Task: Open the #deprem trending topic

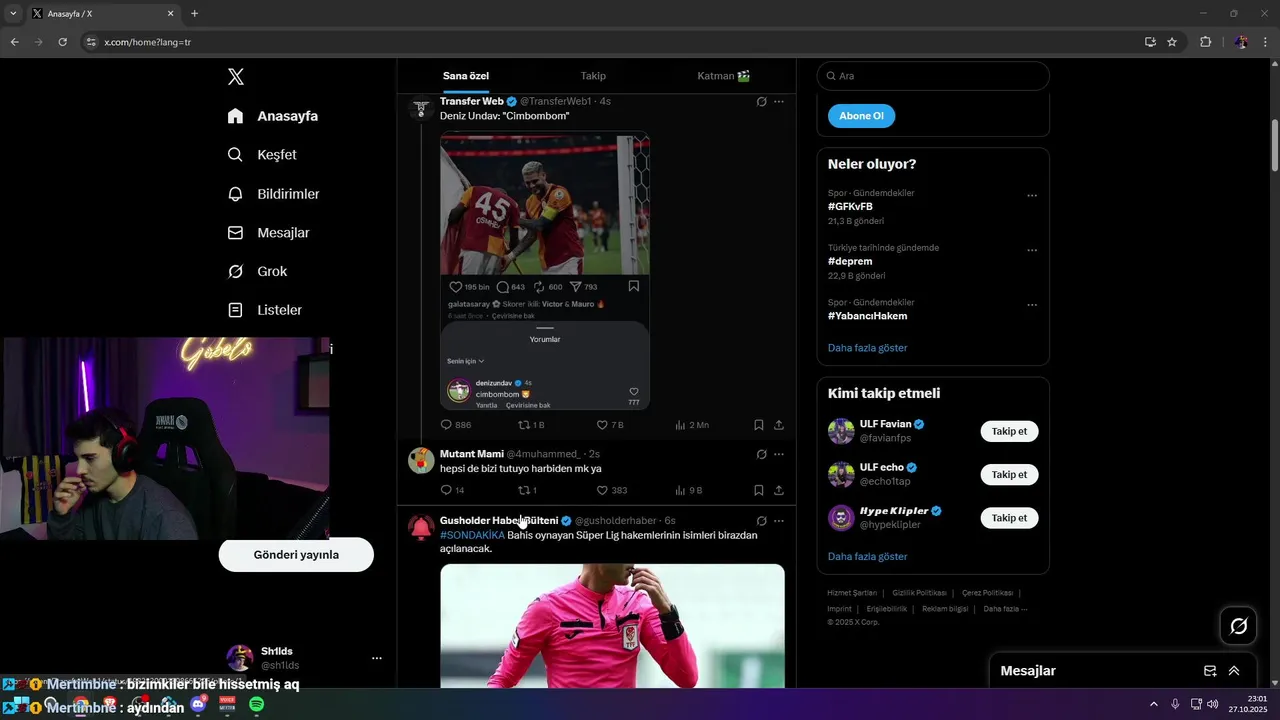Action: tap(850, 262)
